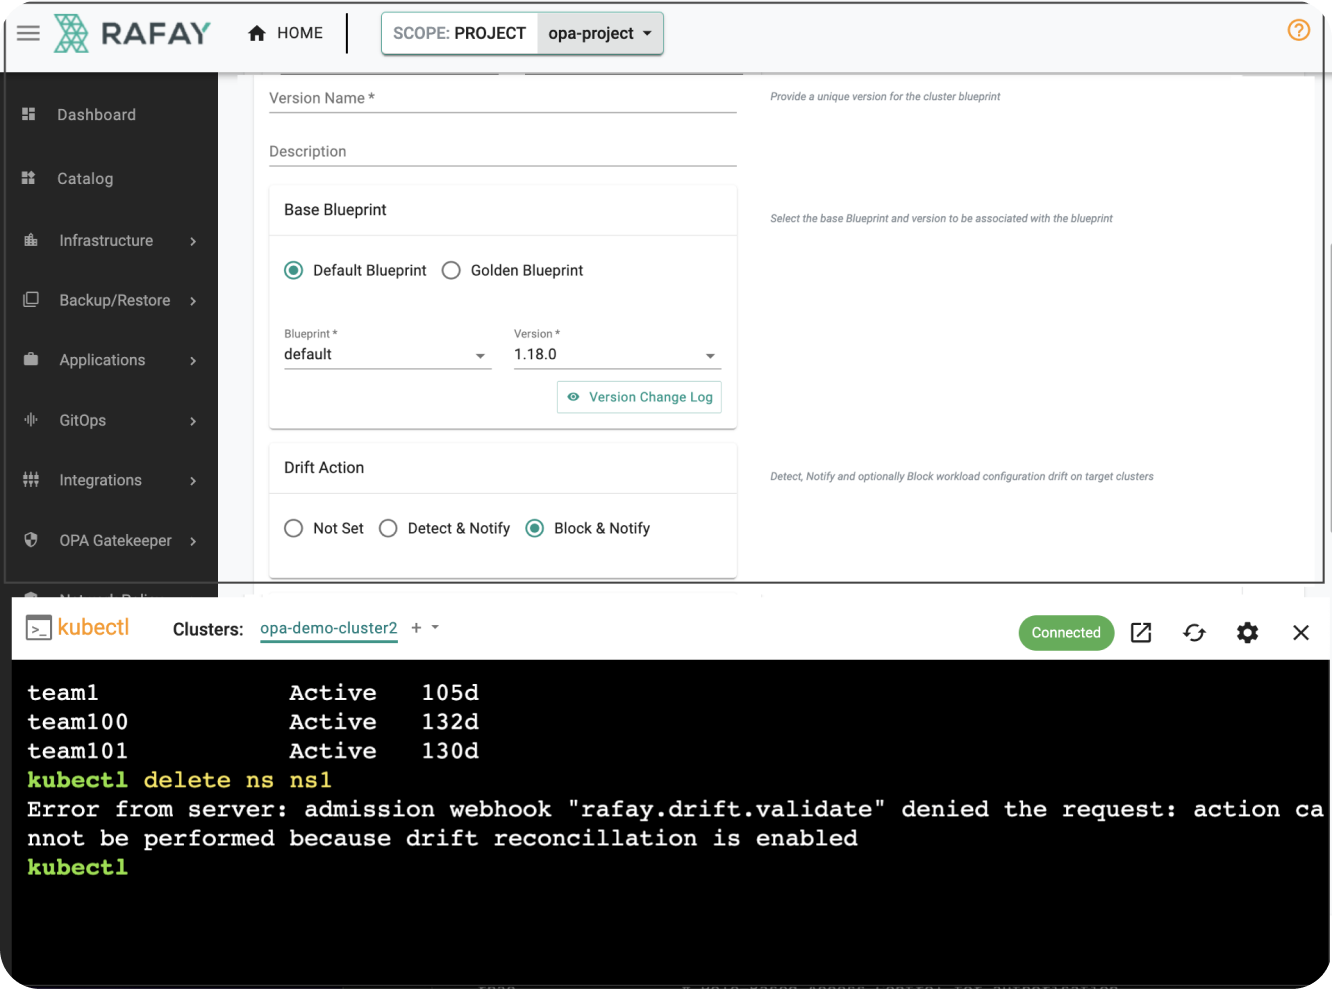Screen dimensions: 1332x989
Task: Choose Not Set for Drift Action
Action: pyautogui.click(x=293, y=528)
